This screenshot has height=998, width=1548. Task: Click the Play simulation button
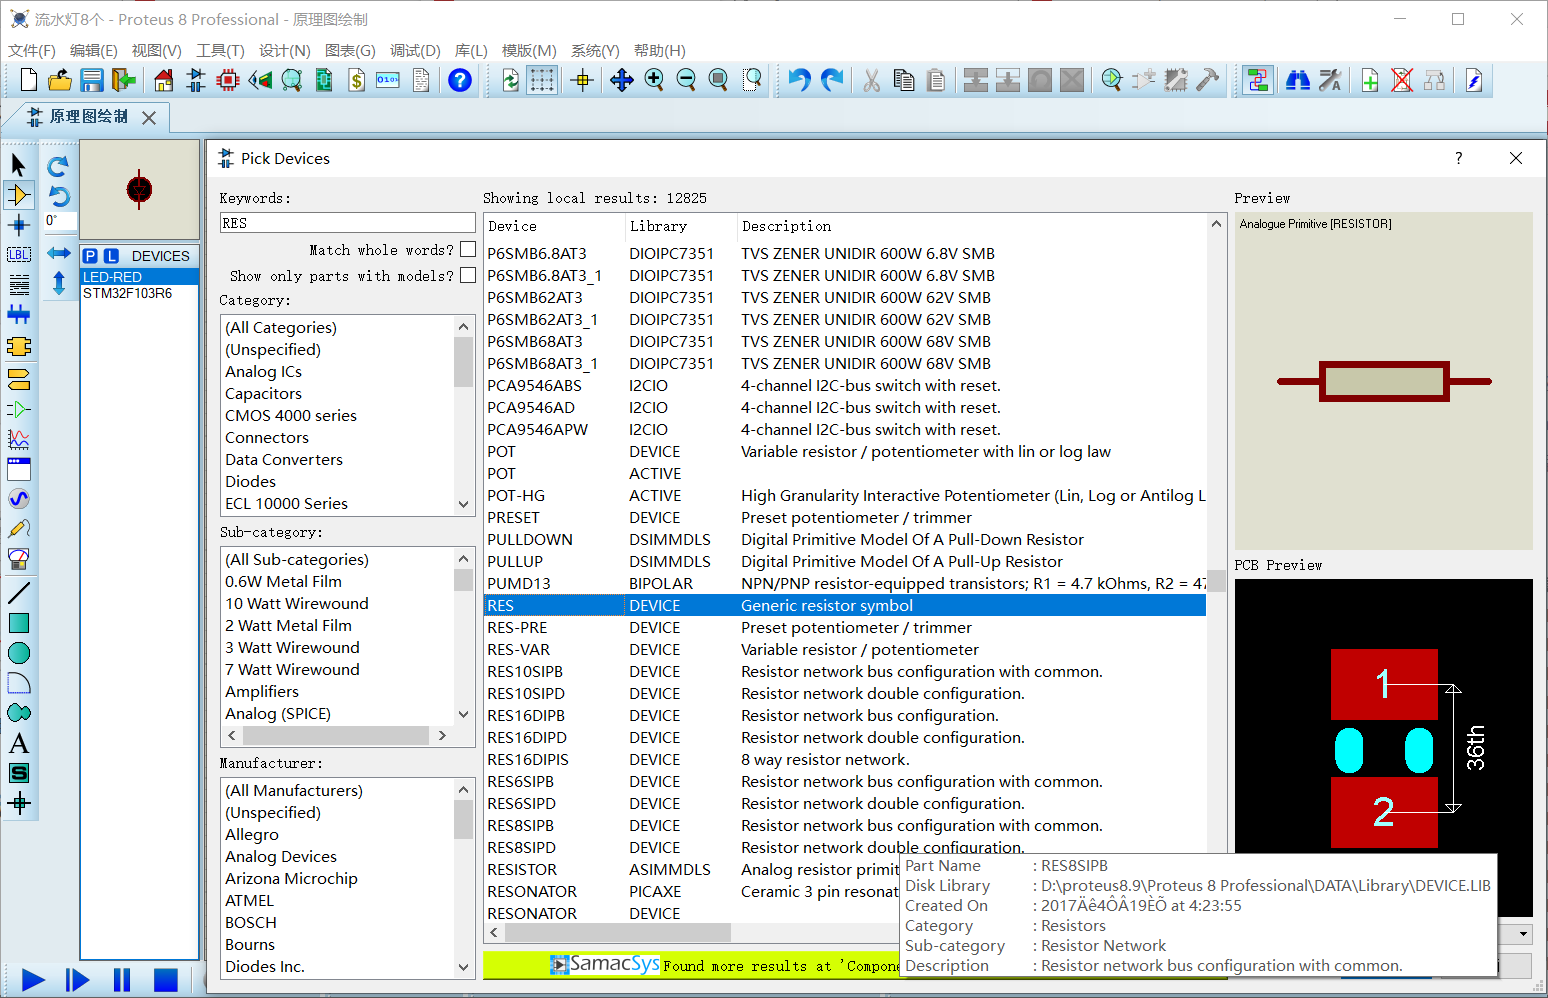point(33,980)
